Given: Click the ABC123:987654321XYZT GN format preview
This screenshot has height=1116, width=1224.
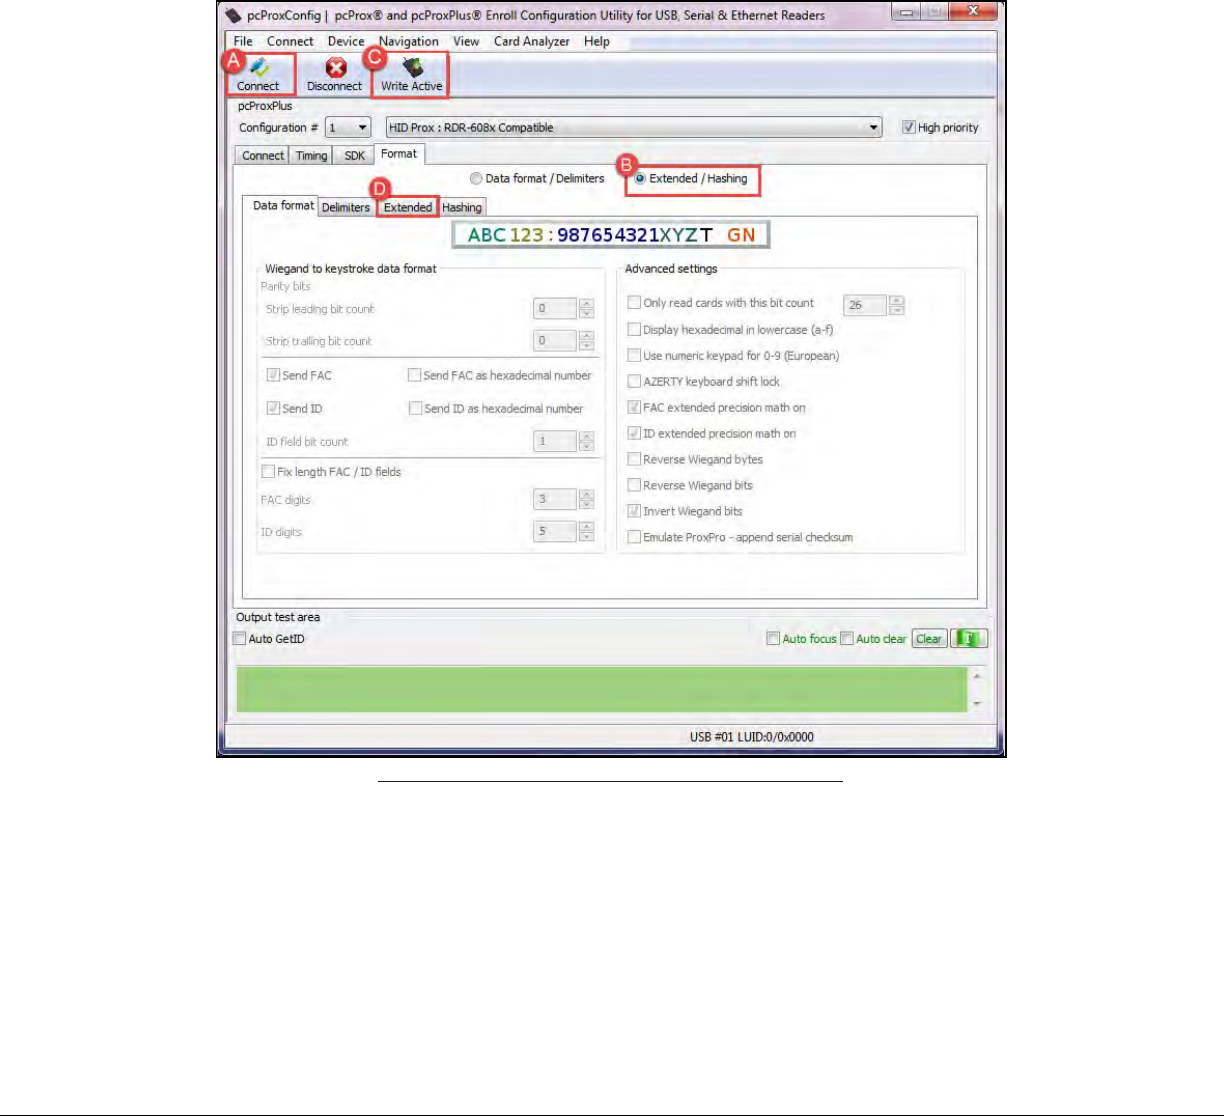Looking at the screenshot, I should pos(611,235).
